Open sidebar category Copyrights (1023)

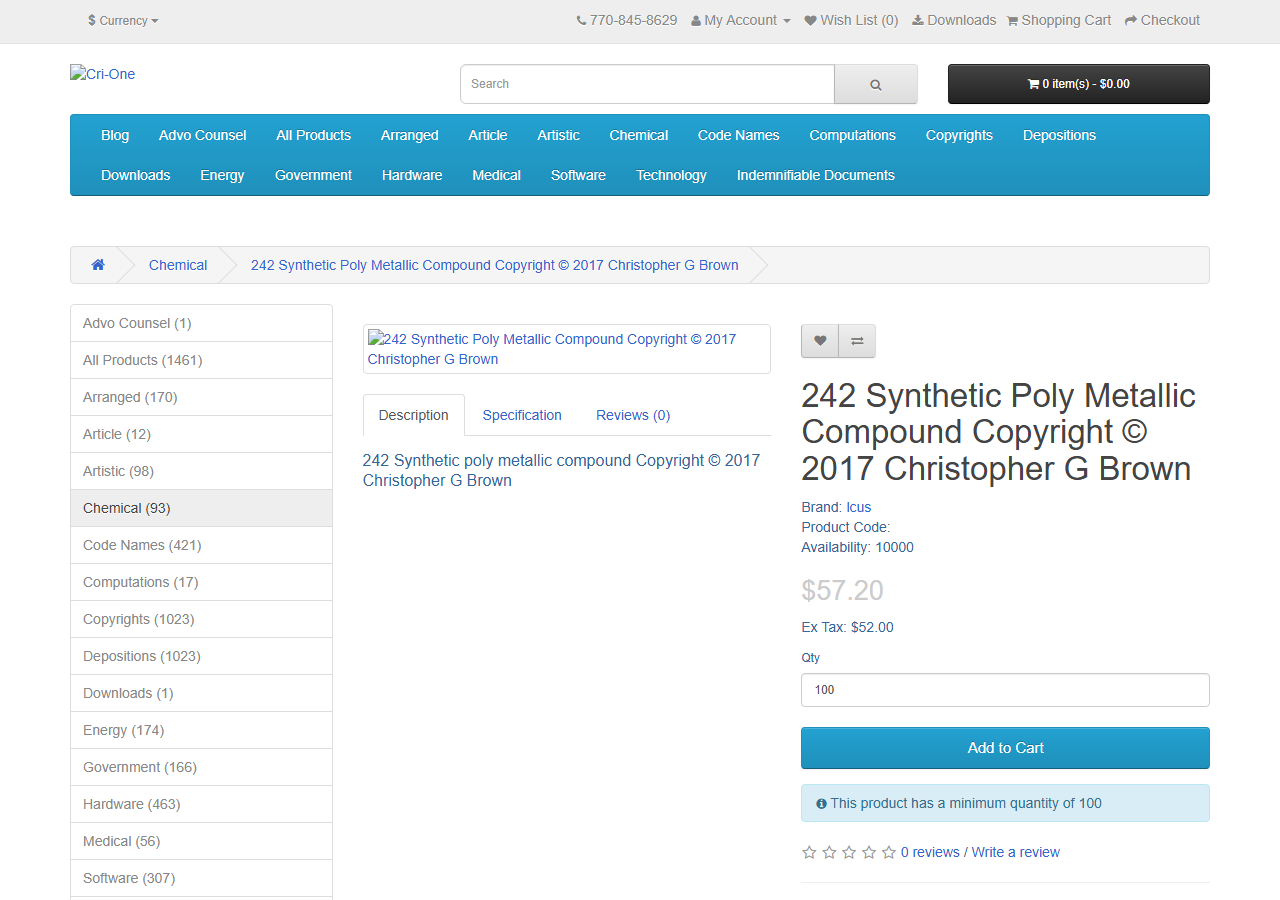click(x=201, y=619)
